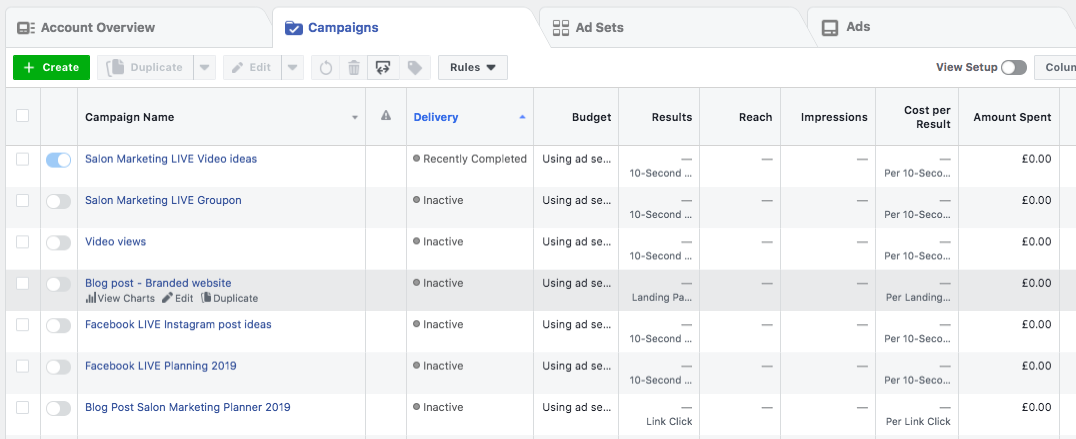Screen dimensions: 1076x439
Task: Open Salon Marketing LIVE Video ideas campaign
Action: click(171, 158)
